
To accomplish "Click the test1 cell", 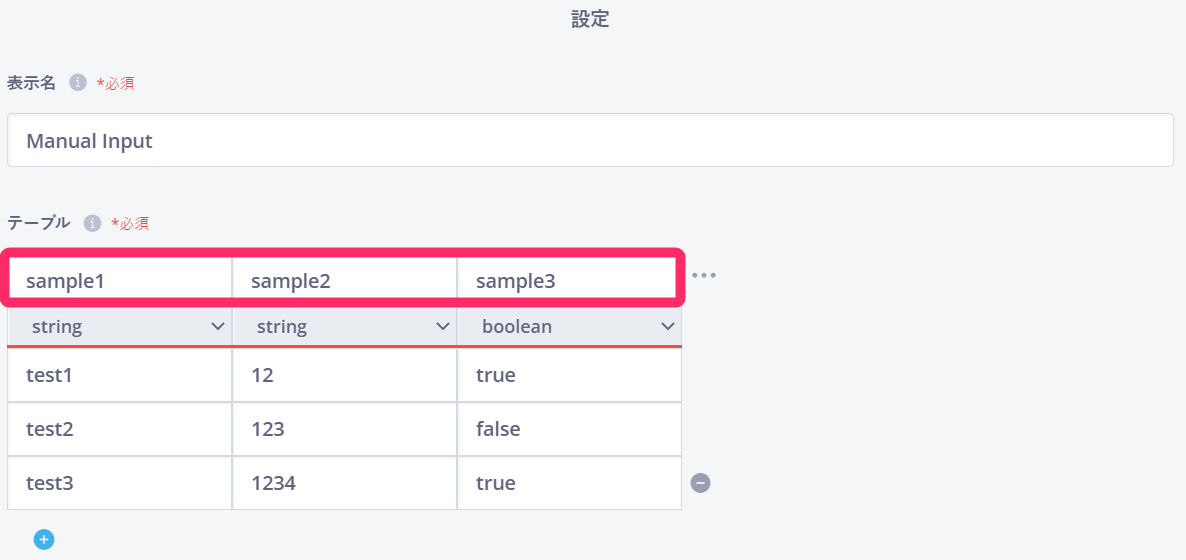I will click(120, 375).
